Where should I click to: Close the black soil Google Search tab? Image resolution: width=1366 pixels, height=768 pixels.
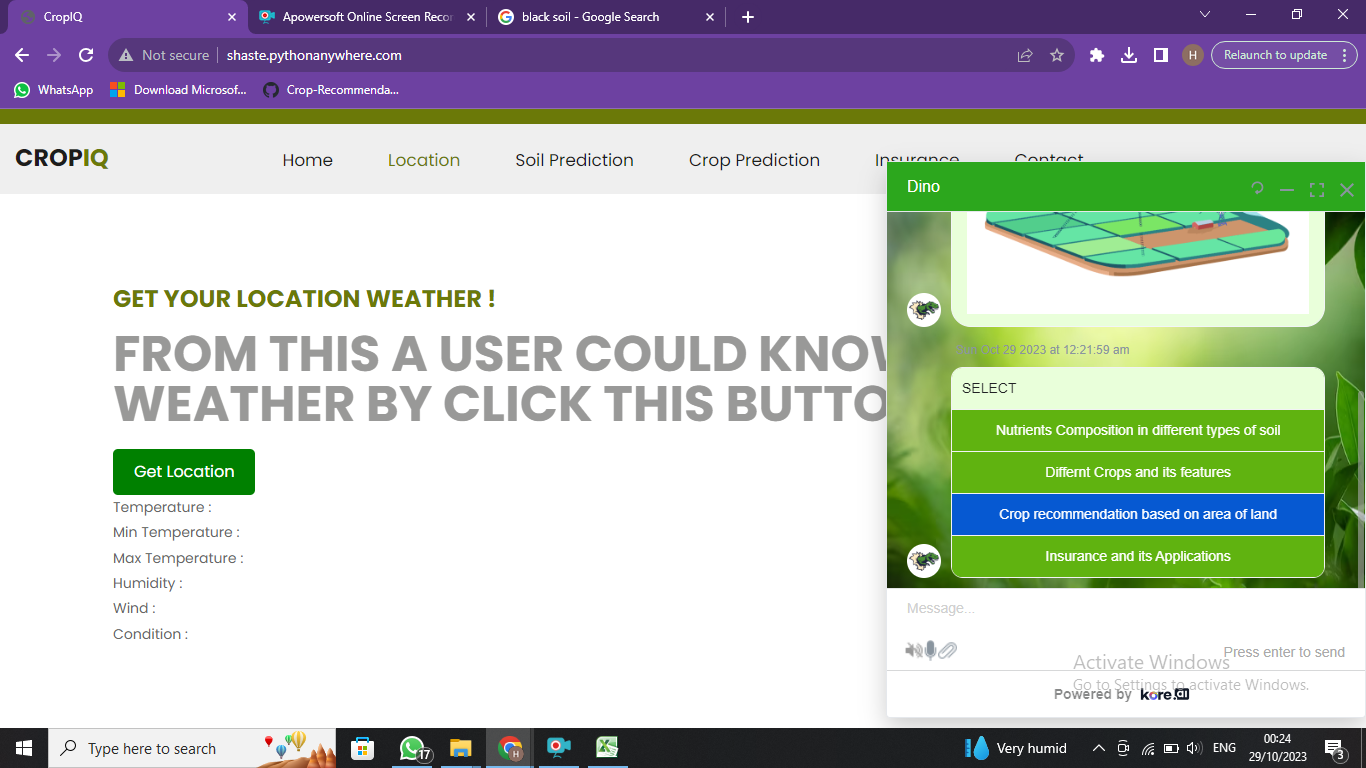click(x=710, y=17)
